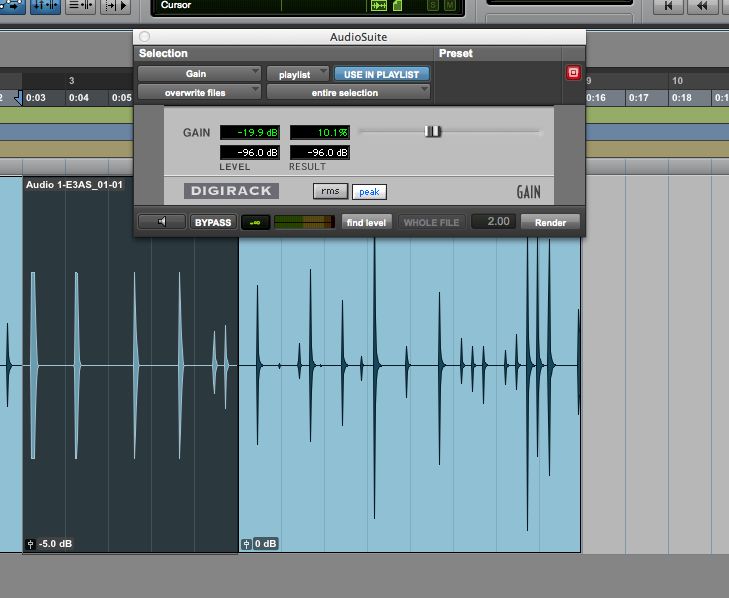Image resolution: width=729 pixels, height=598 pixels.
Task: Click the S button in counter display
Action: [x=433, y=6]
